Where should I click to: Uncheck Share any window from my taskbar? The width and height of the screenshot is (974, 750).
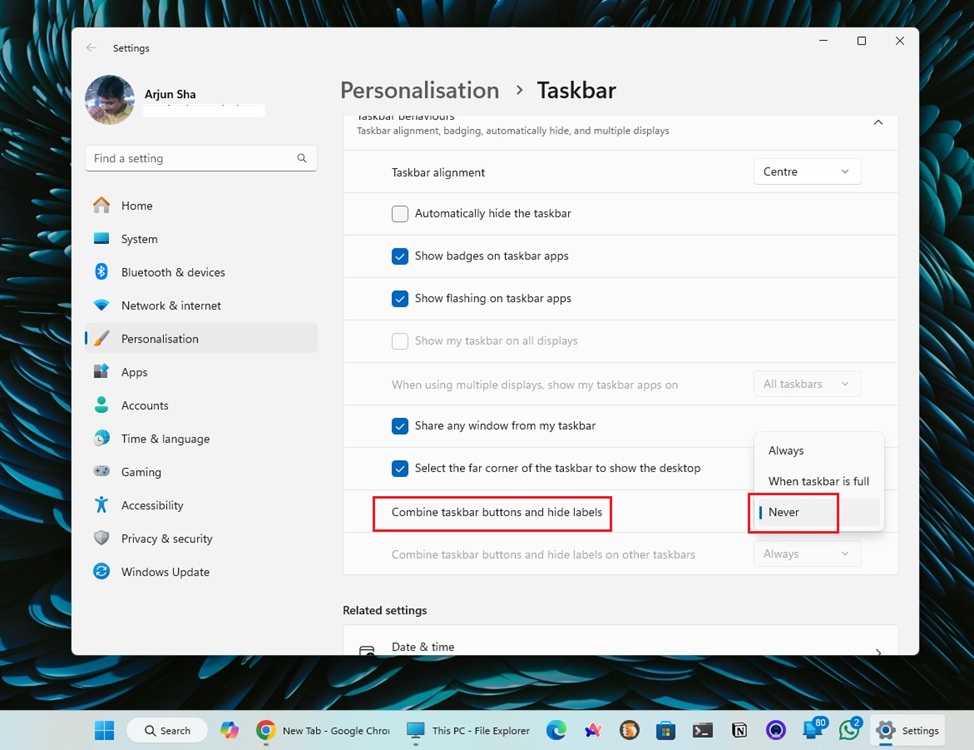pyautogui.click(x=400, y=426)
